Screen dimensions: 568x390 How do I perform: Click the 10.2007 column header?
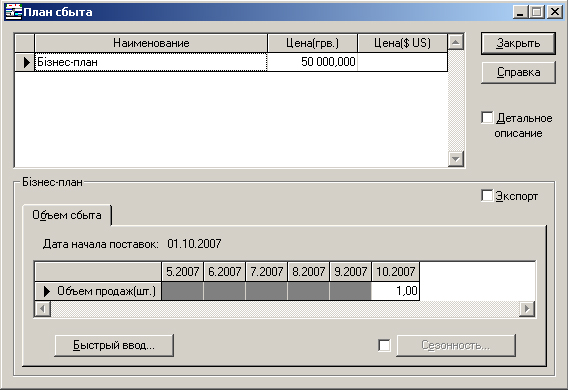tap(396, 272)
